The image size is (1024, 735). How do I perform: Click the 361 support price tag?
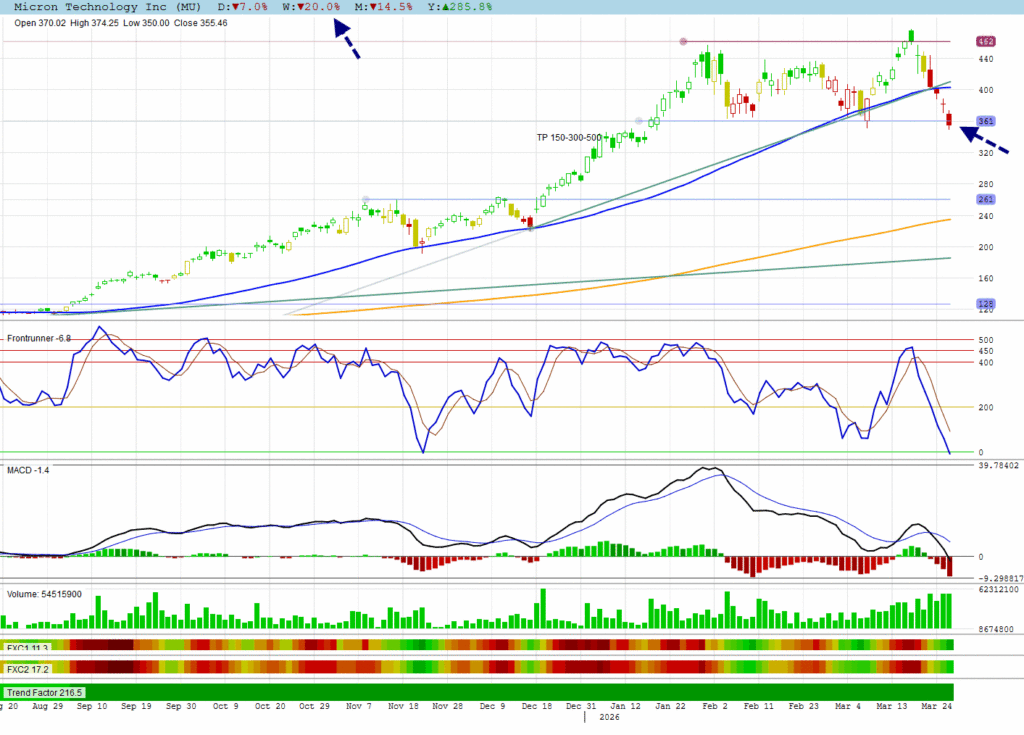(986, 122)
